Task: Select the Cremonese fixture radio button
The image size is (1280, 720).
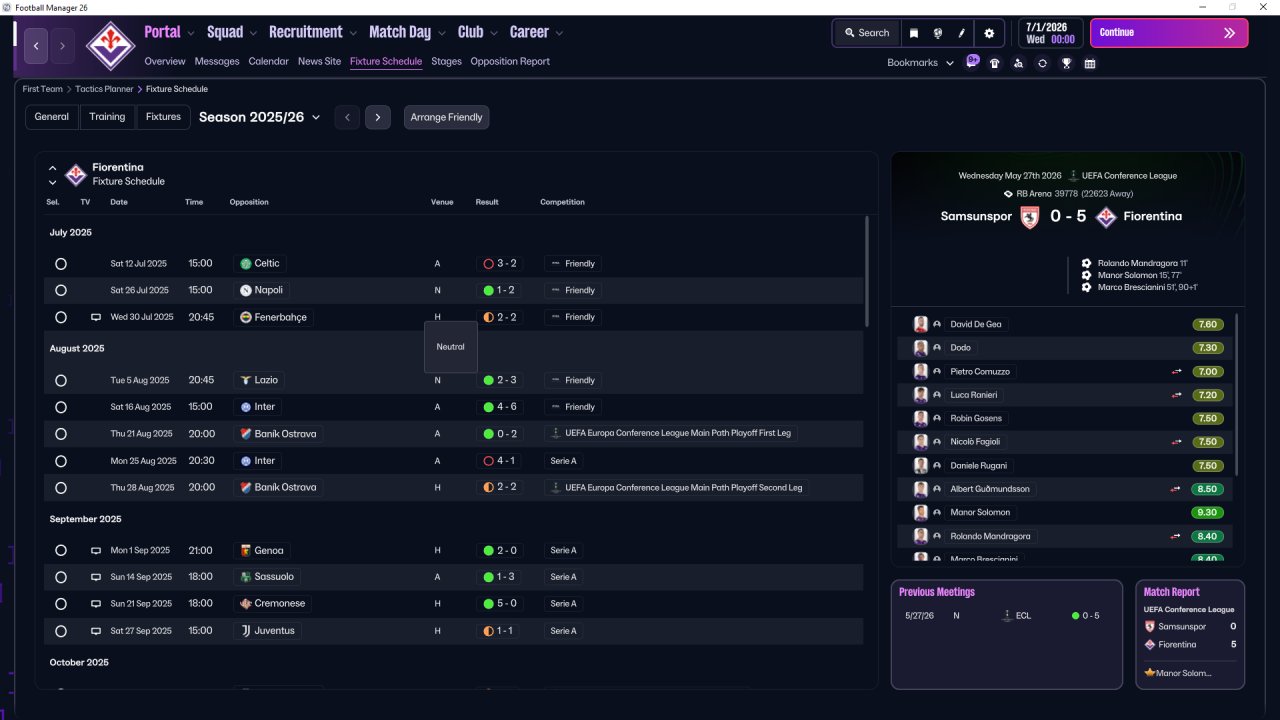Action: (x=61, y=604)
